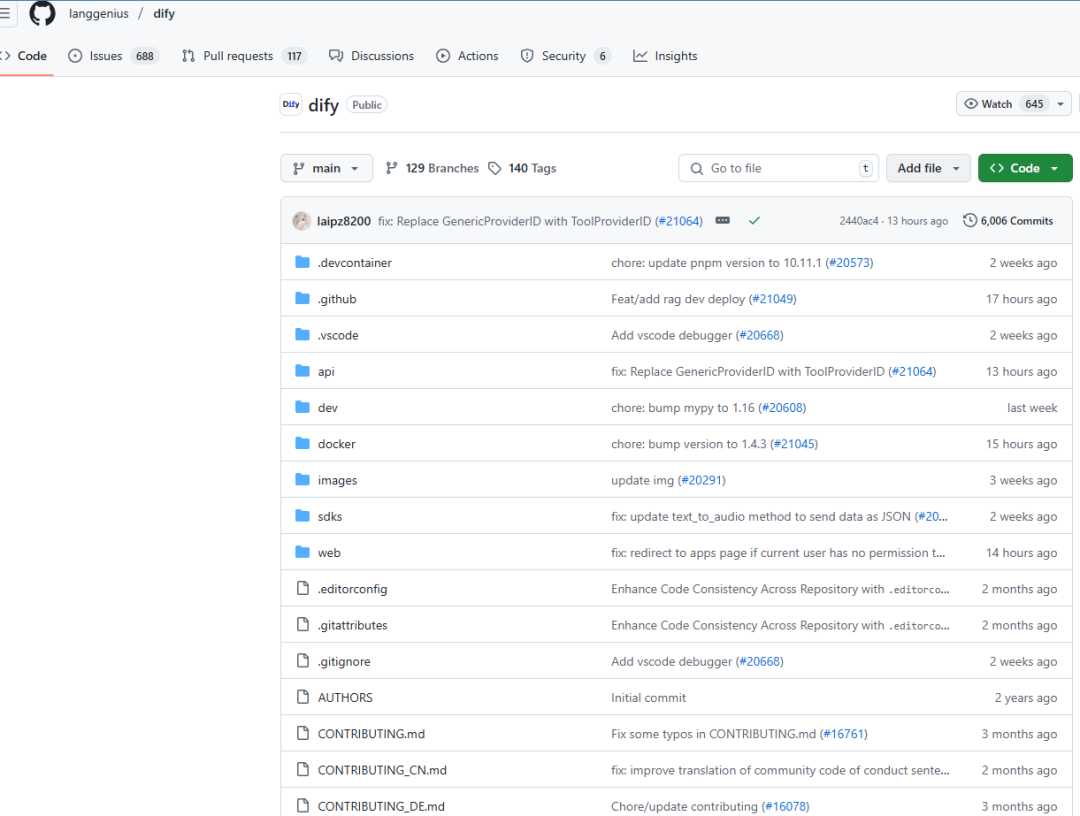
Task: Open the .gitignore file name
Action: coord(344,662)
